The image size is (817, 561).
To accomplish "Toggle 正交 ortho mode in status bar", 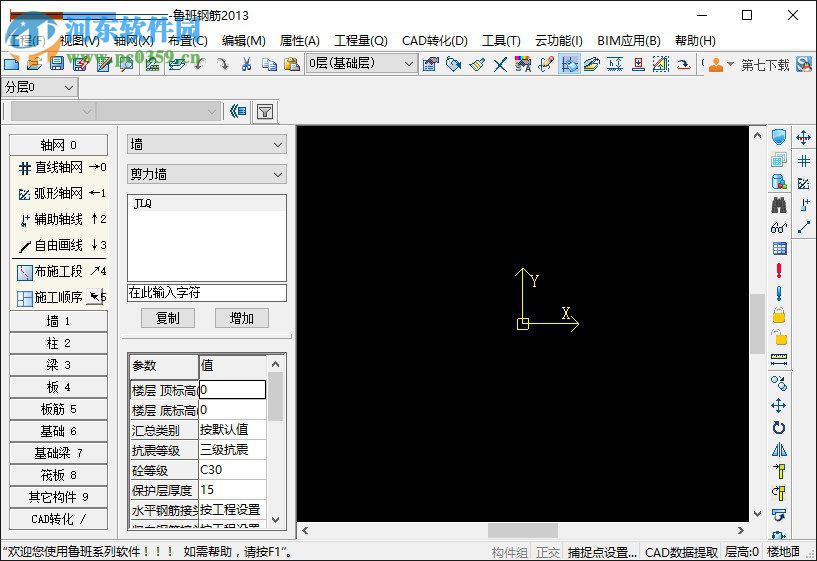I will point(547,552).
